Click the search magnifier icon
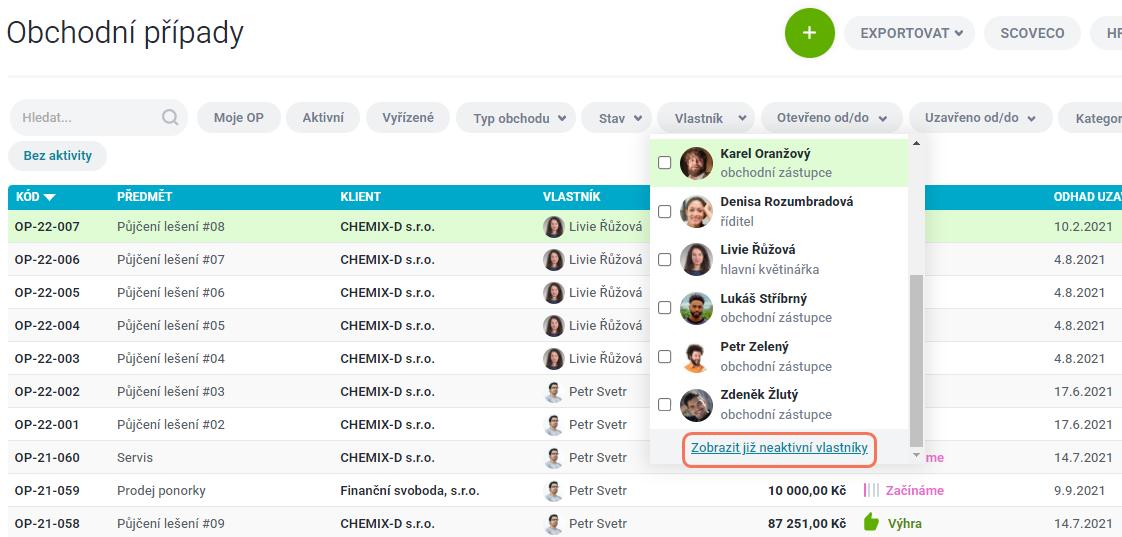The image size is (1122, 537). tap(170, 117)
